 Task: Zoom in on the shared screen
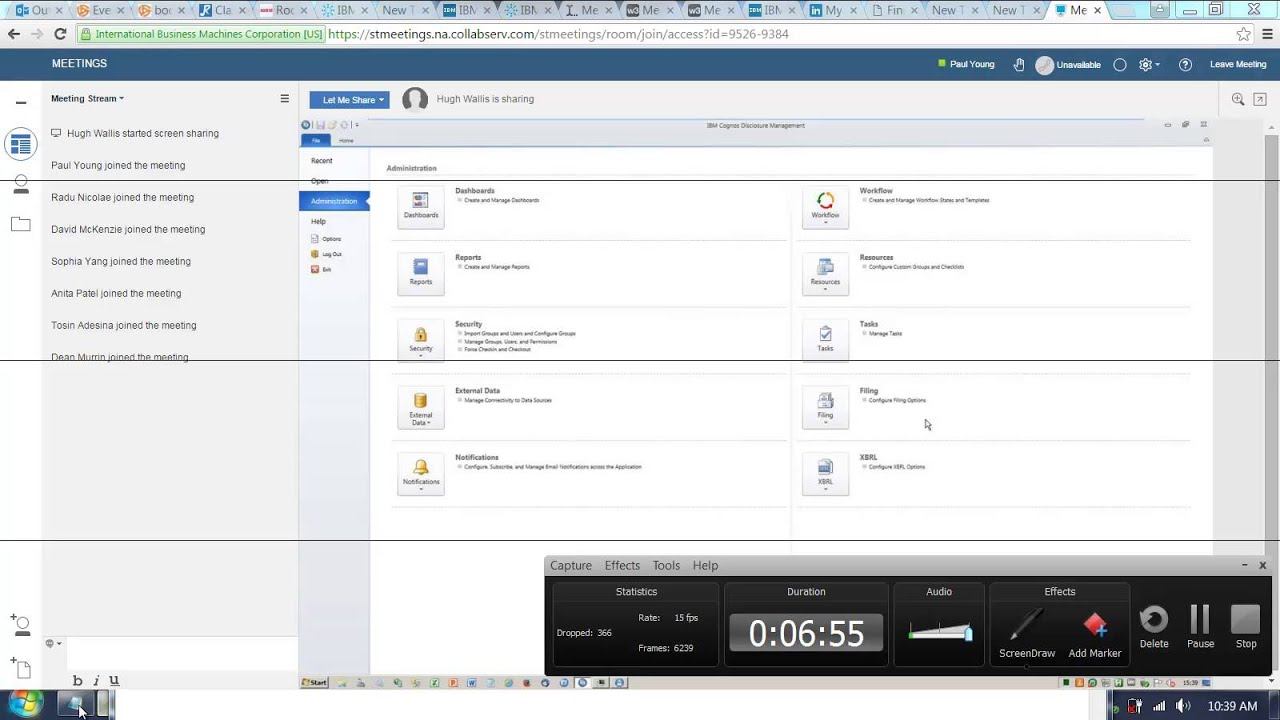(x=1238, y=99)
